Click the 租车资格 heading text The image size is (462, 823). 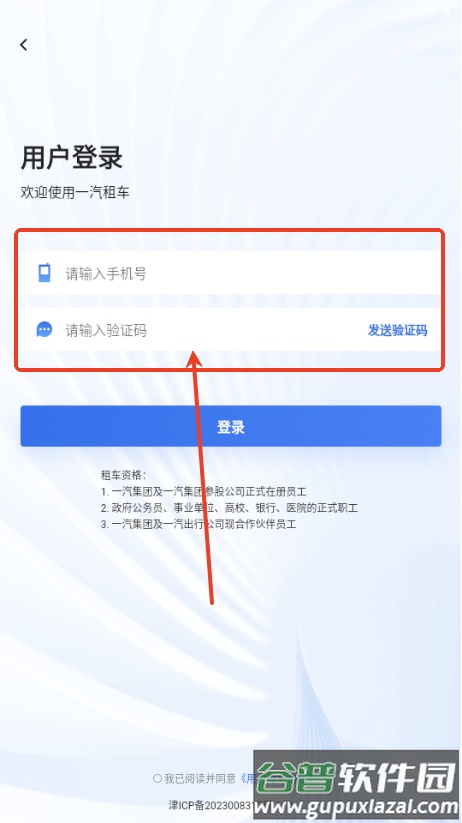(123, 476)
